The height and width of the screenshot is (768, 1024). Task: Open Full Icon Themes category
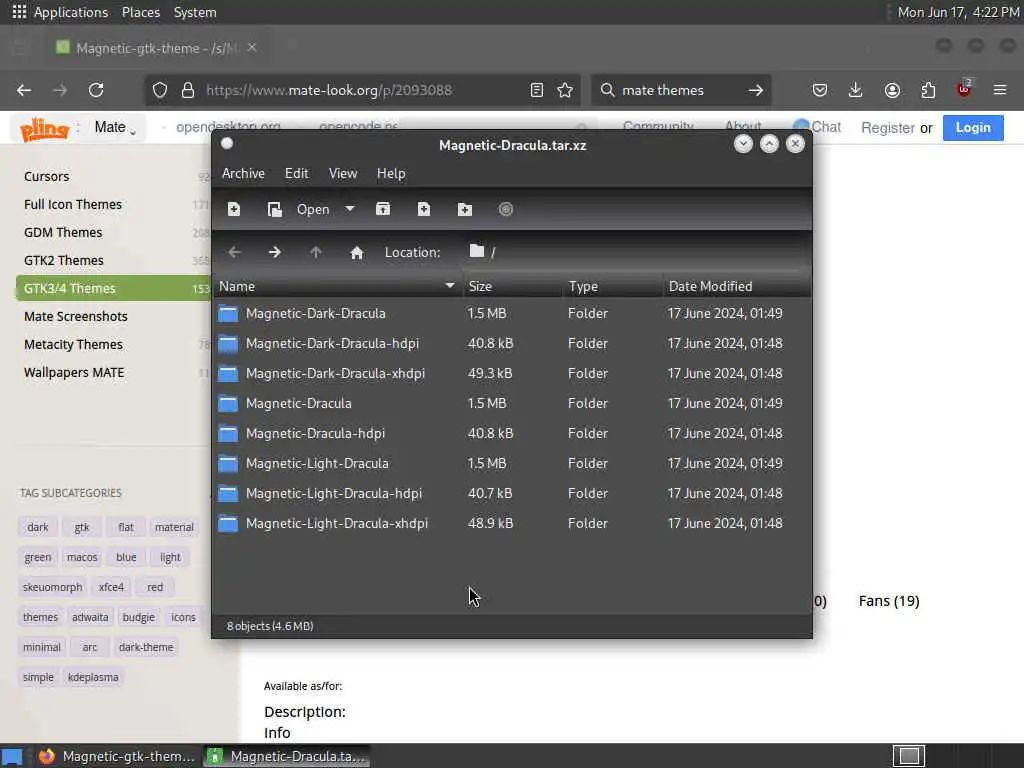point(73,204)
